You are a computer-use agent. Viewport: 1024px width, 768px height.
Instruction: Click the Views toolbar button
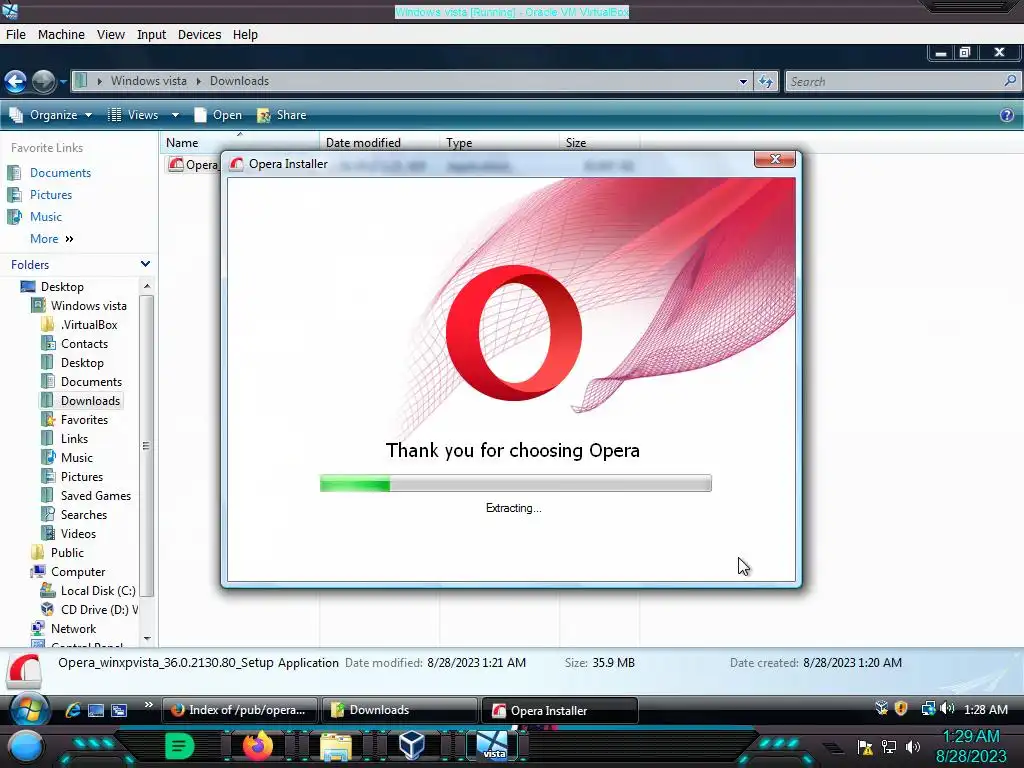point(133,115)
